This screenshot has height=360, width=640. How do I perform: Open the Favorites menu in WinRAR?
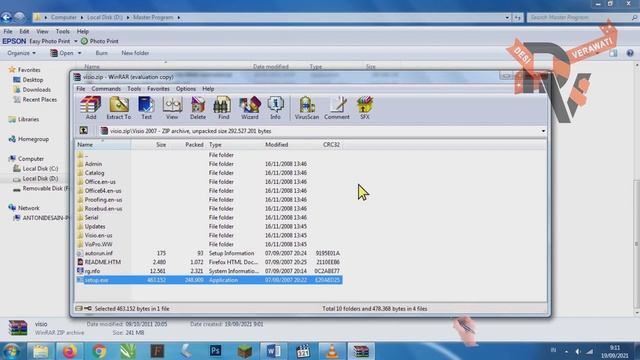(x=158, y=89)
